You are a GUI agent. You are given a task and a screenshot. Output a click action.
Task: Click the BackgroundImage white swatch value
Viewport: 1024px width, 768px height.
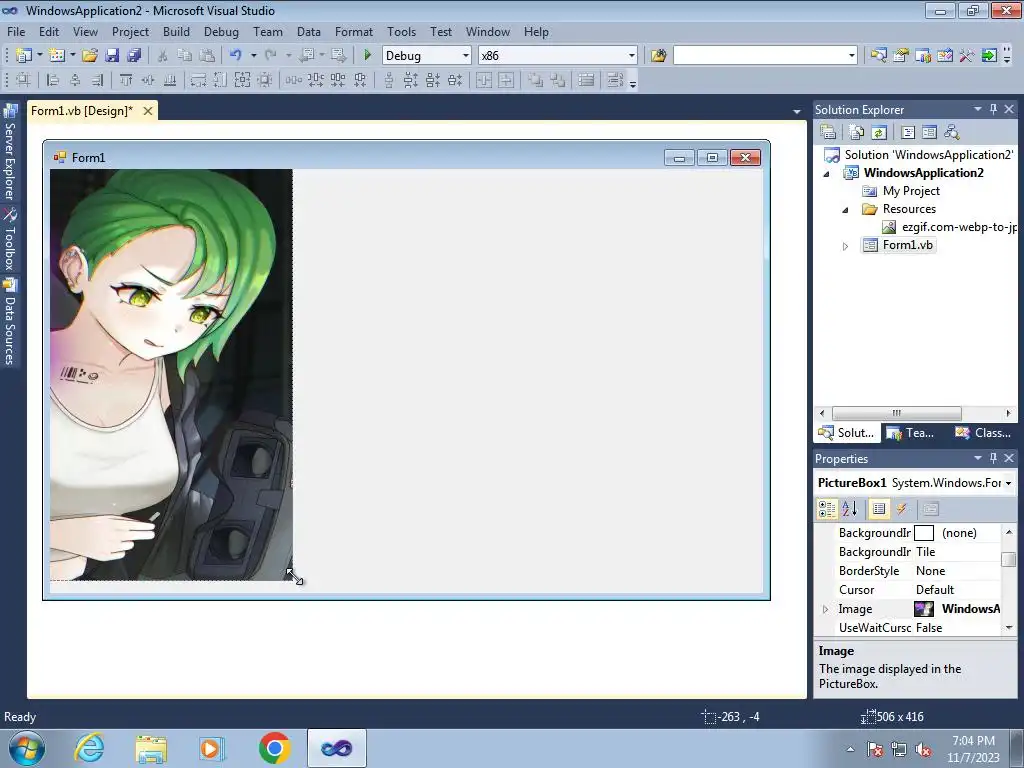[923, 533]
